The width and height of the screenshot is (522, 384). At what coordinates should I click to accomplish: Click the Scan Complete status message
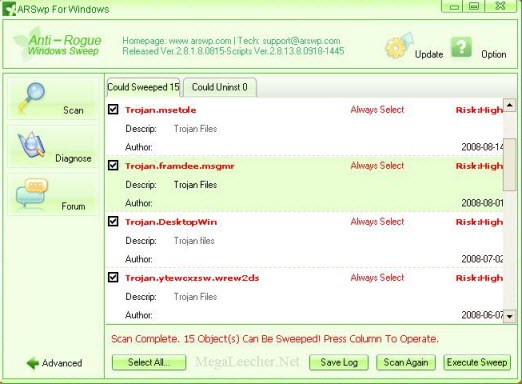coord(275,339)
